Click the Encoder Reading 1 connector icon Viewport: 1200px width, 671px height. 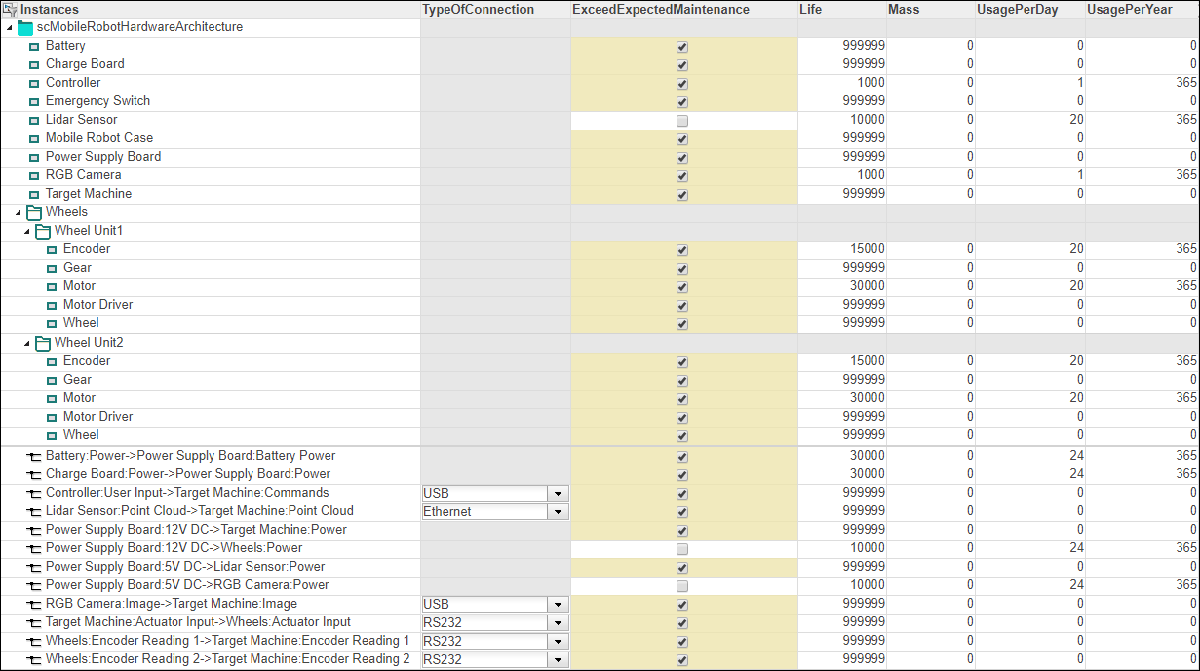(34, 642)
